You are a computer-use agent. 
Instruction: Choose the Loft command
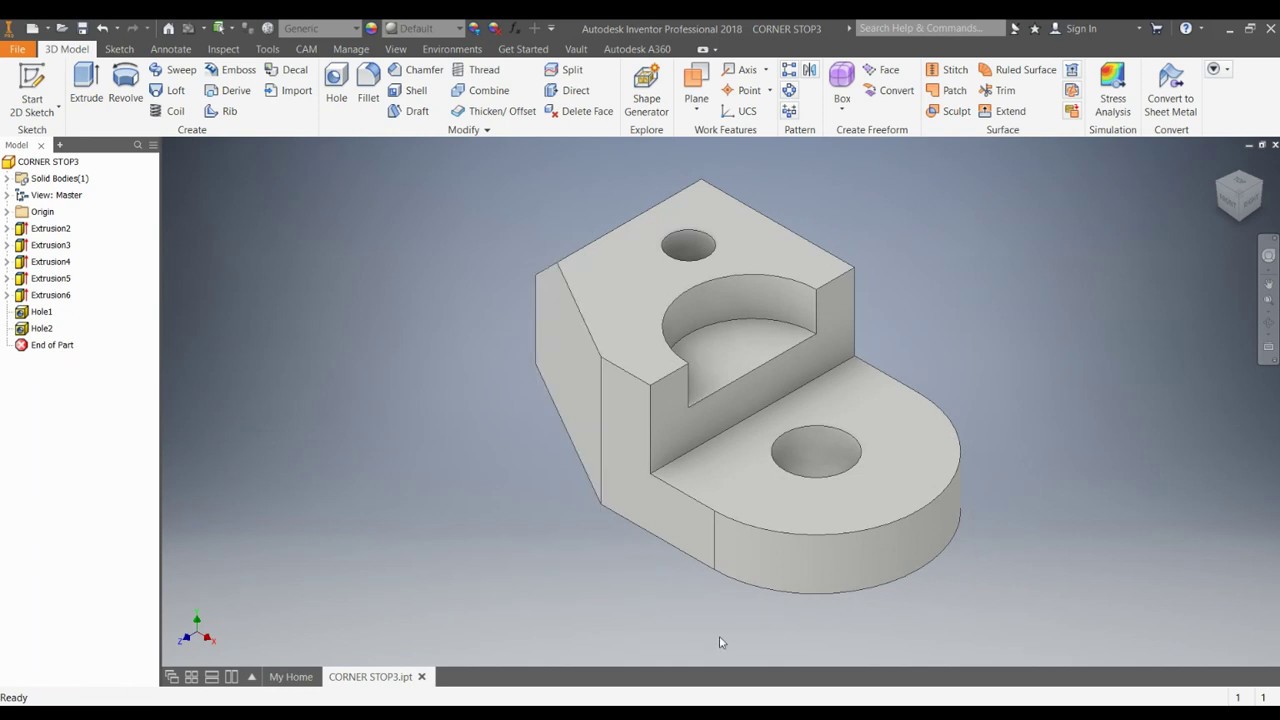(167, 91)
